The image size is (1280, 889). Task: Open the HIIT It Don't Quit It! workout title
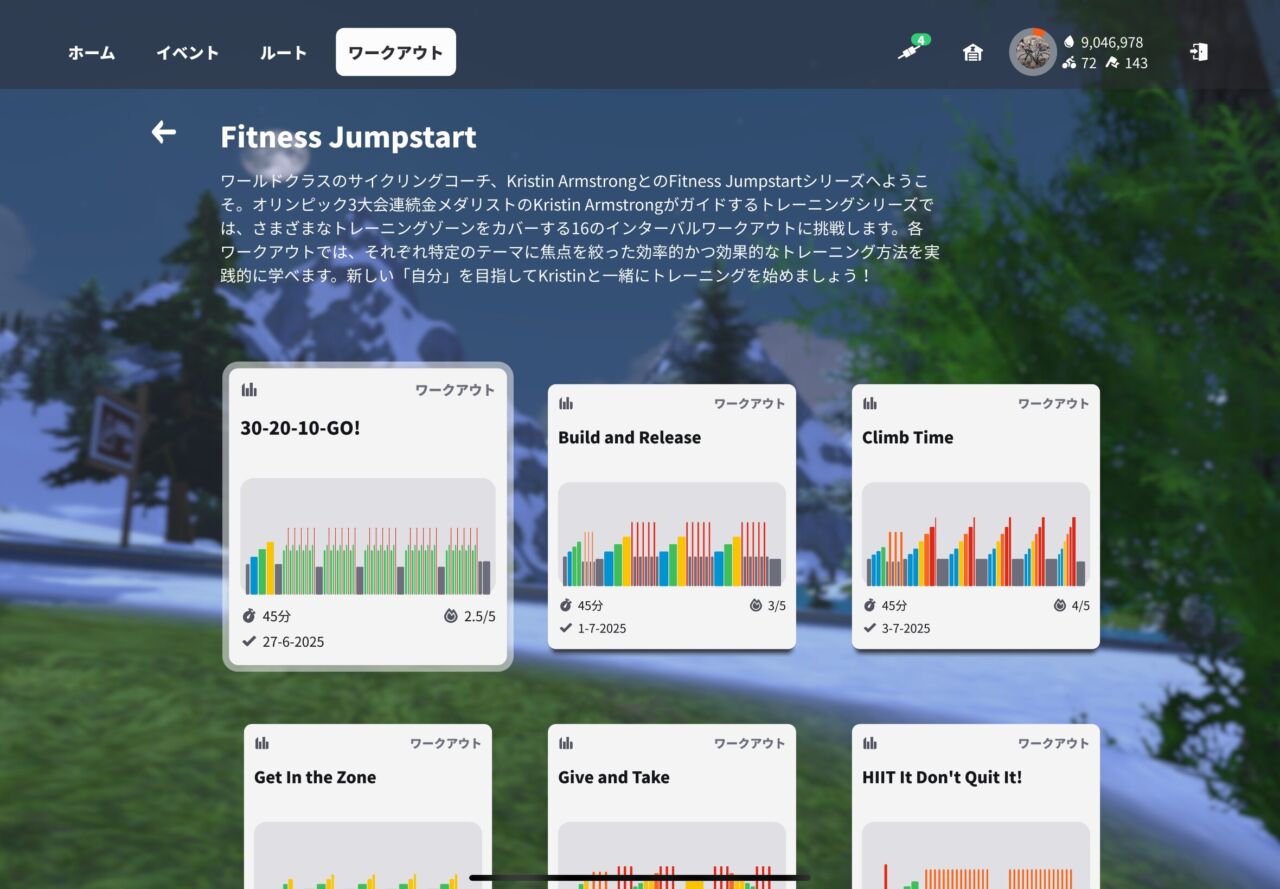click(942, 777)
